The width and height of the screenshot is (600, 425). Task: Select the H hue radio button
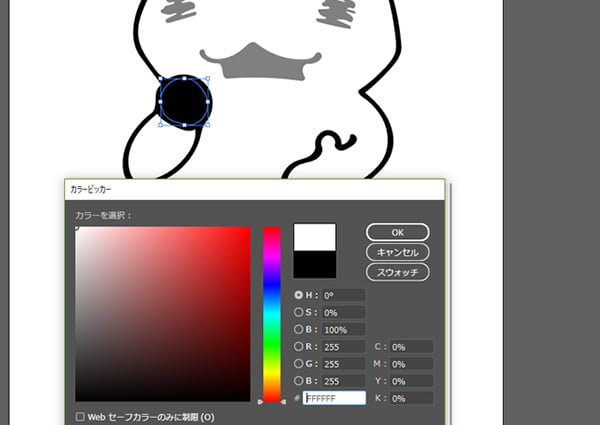pos(299,295)
